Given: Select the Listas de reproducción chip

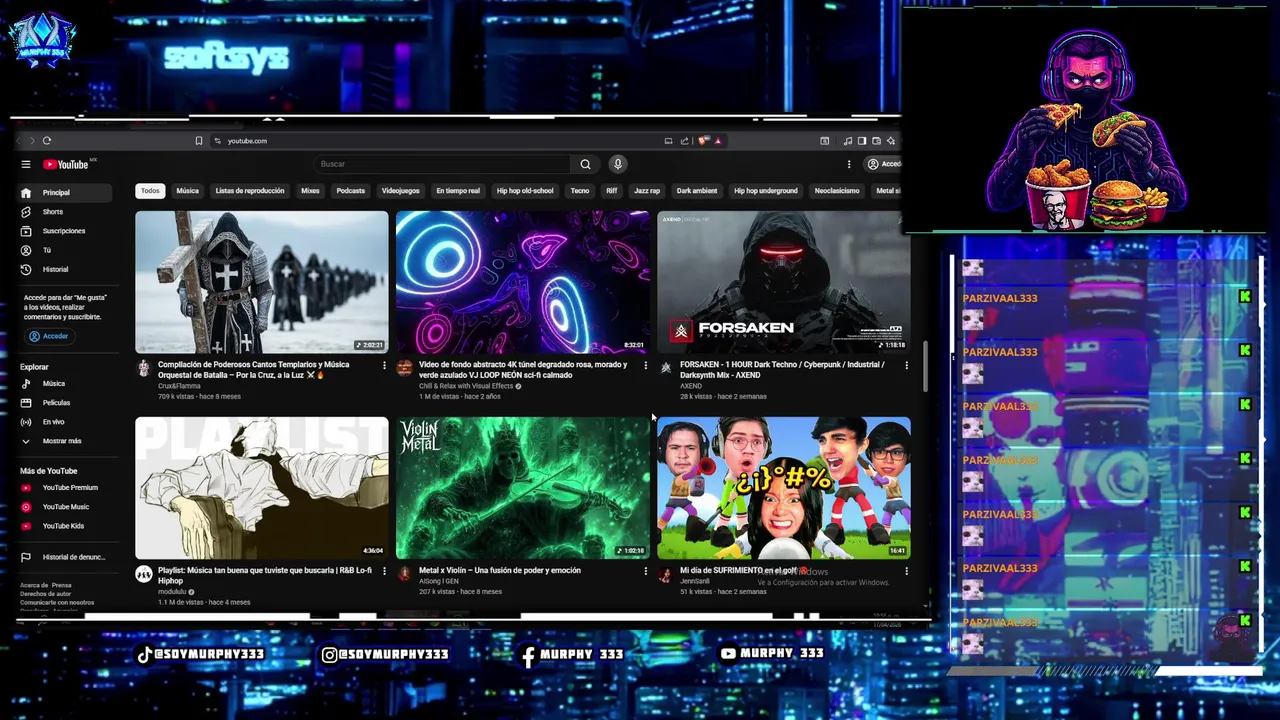Looking at the screenshot, I should tap(250, 191).
